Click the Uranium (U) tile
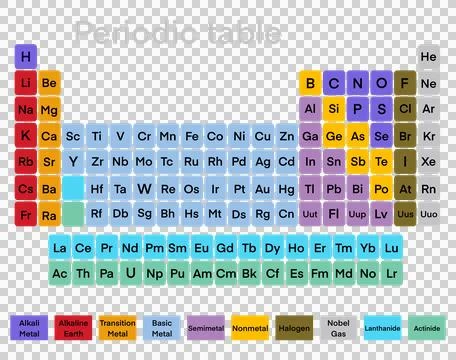The image size is (456, 360). pyautogui.click(x=131, y=273)
